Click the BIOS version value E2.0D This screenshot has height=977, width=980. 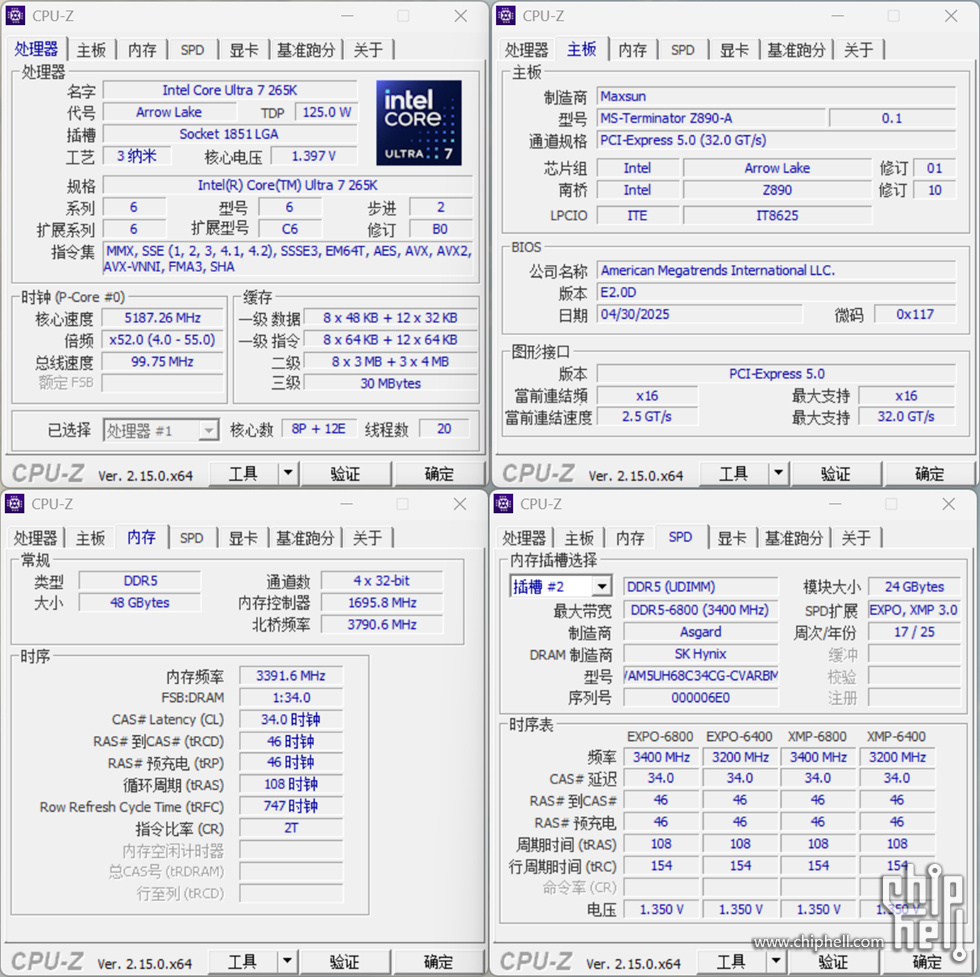(776, 293)
